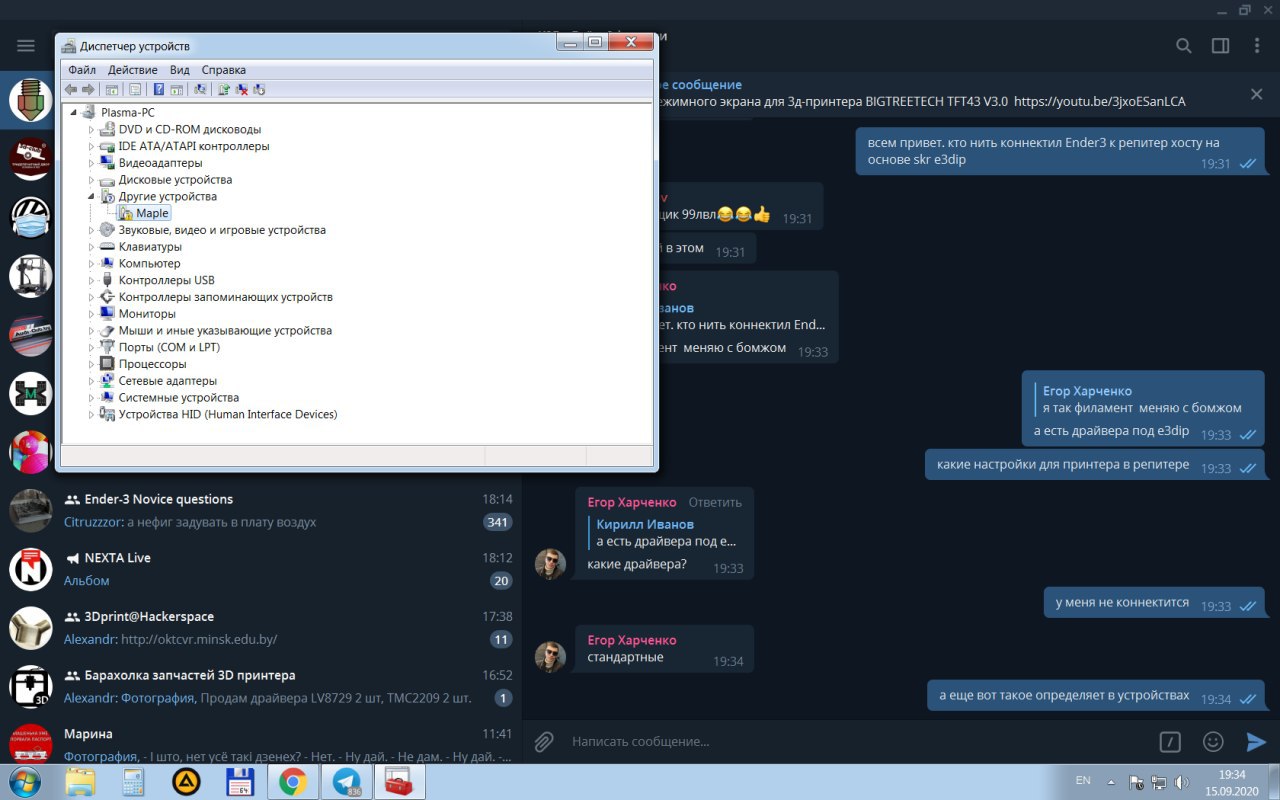Click Scan for hardware changes icon
This screenshot has height=800, width=1280.
tap(200, 89)
